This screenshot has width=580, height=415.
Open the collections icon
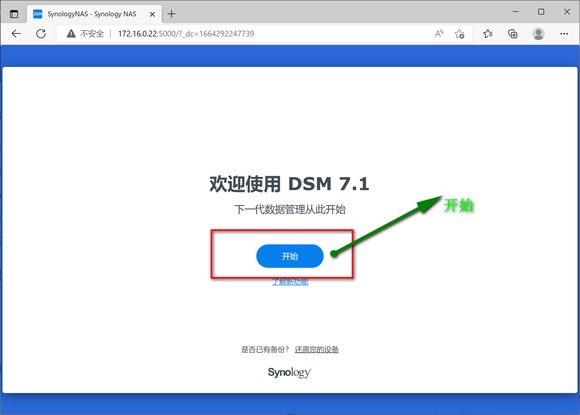(x=513, y=34)
